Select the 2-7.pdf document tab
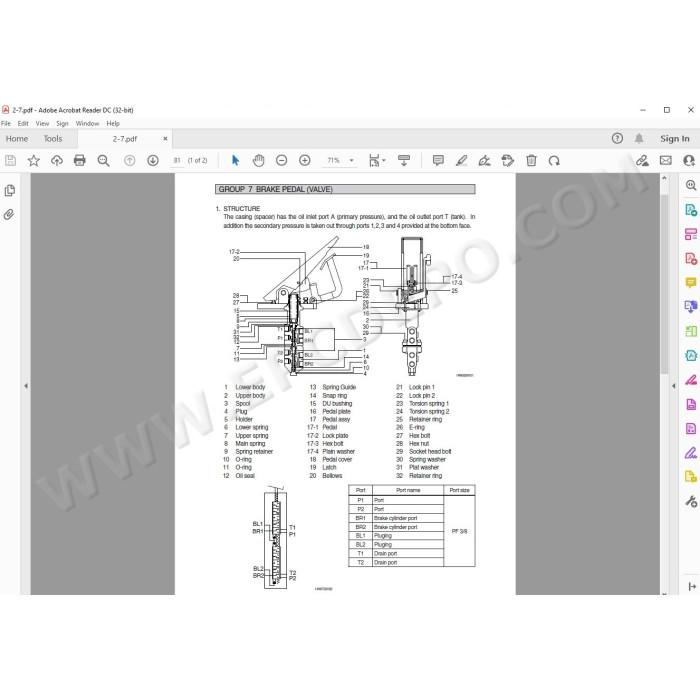Screen dimensions: 700x700 (x=125, y=139)
